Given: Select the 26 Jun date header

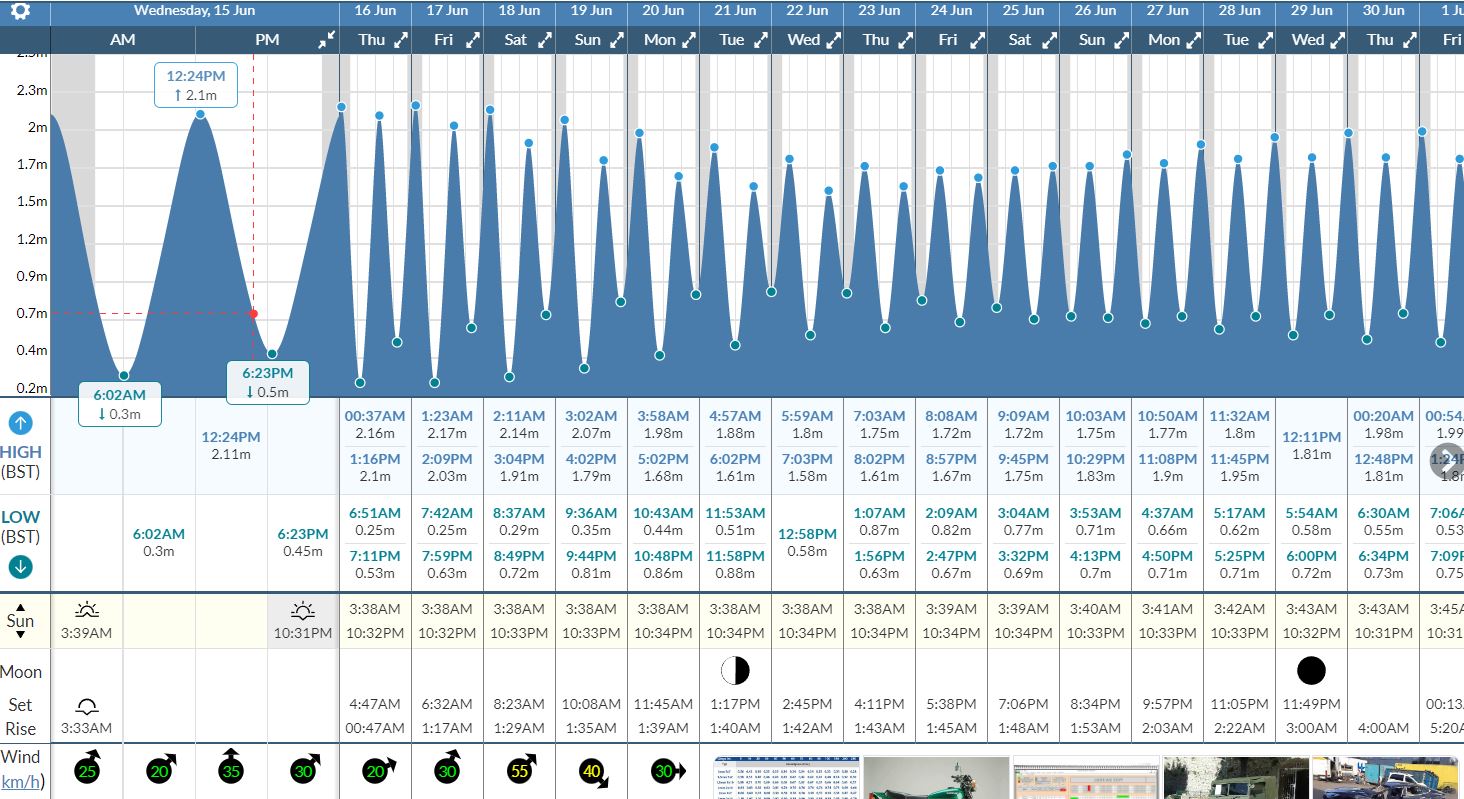Looking at the screenshot, I should pyautogui.click(x=1095, y=11).
